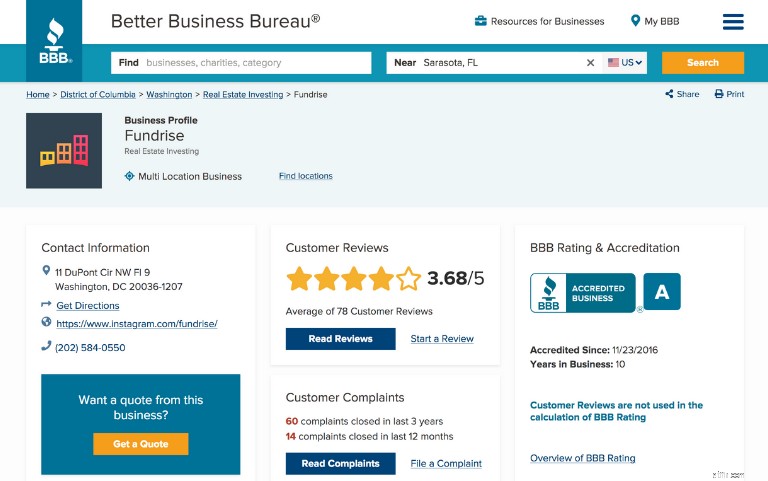Click the Fundrise business name heading
This screenshot has height=481, width=768.
click(154, 136)
